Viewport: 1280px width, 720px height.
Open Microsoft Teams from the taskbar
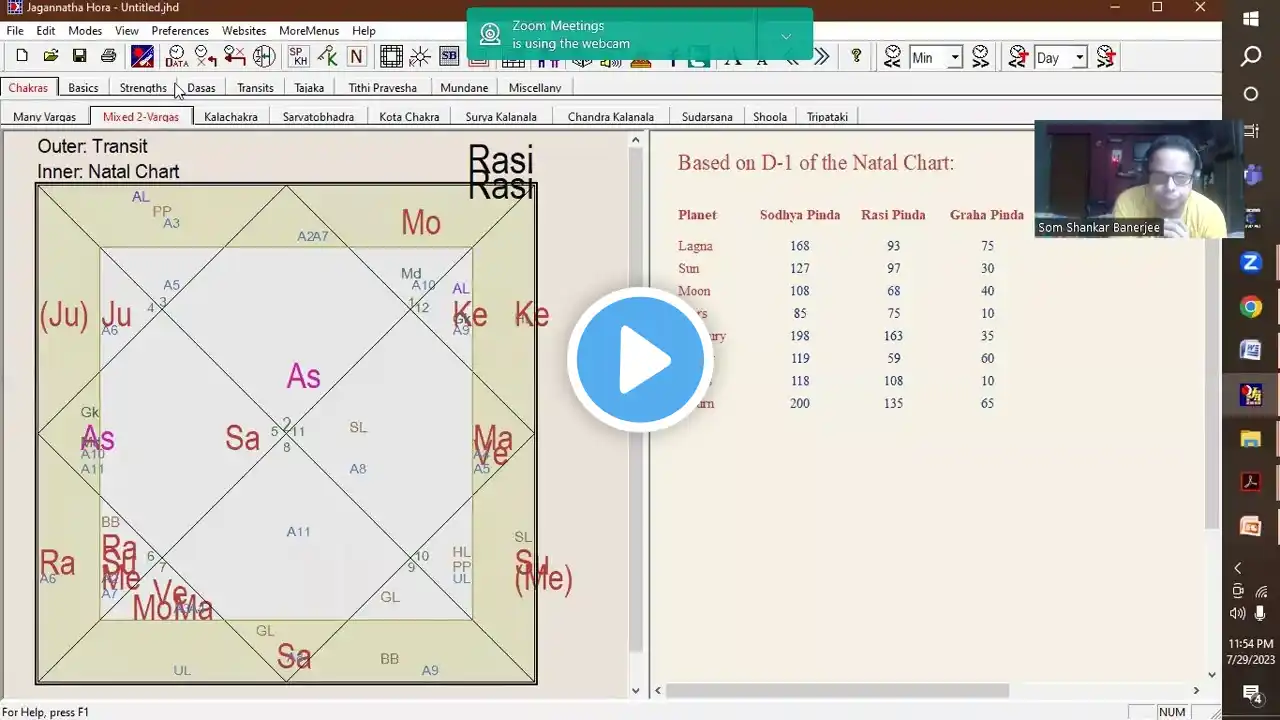click(1250, 175)
